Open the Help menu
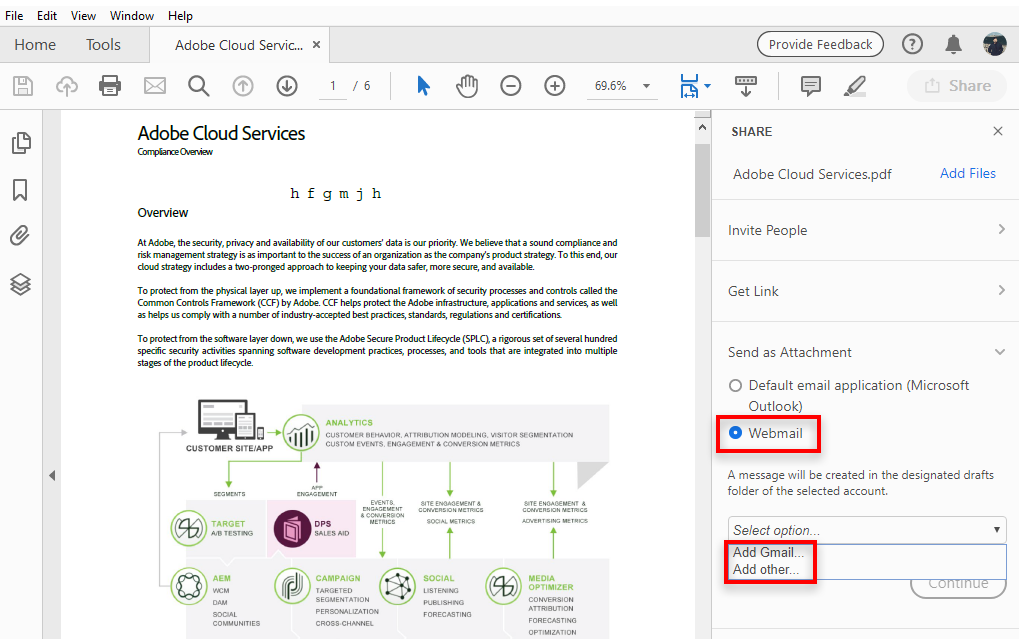 point(180,16)
